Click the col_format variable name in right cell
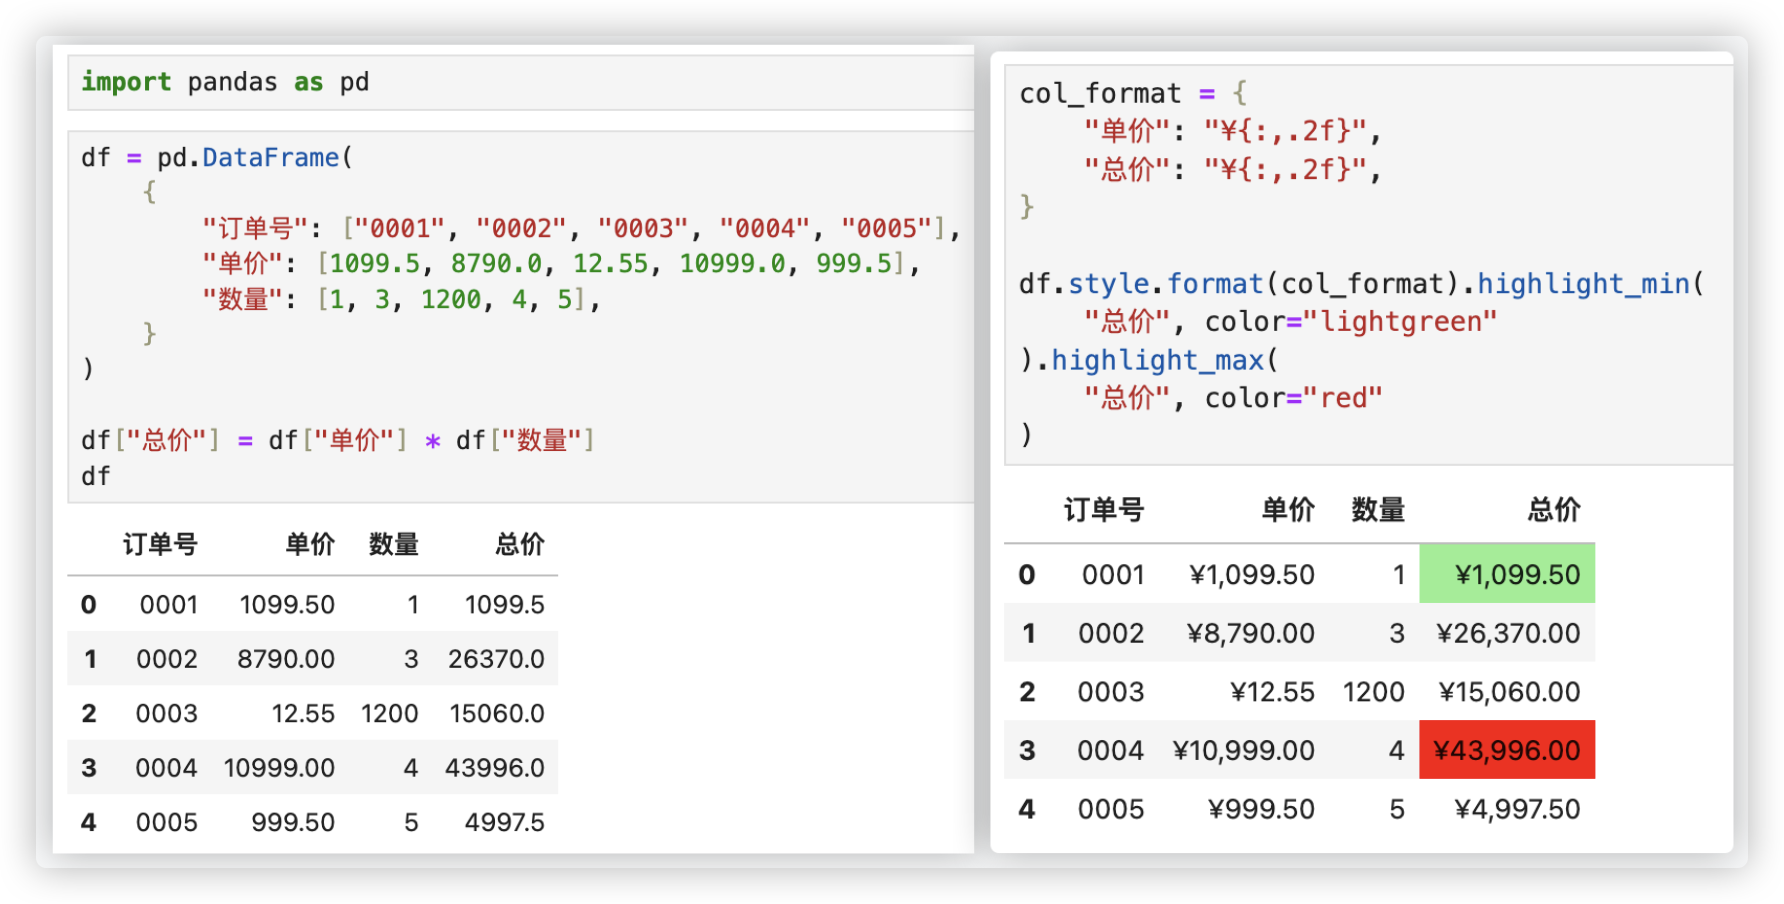This screenshot has width=1784, height=904. click(1099, 94)
